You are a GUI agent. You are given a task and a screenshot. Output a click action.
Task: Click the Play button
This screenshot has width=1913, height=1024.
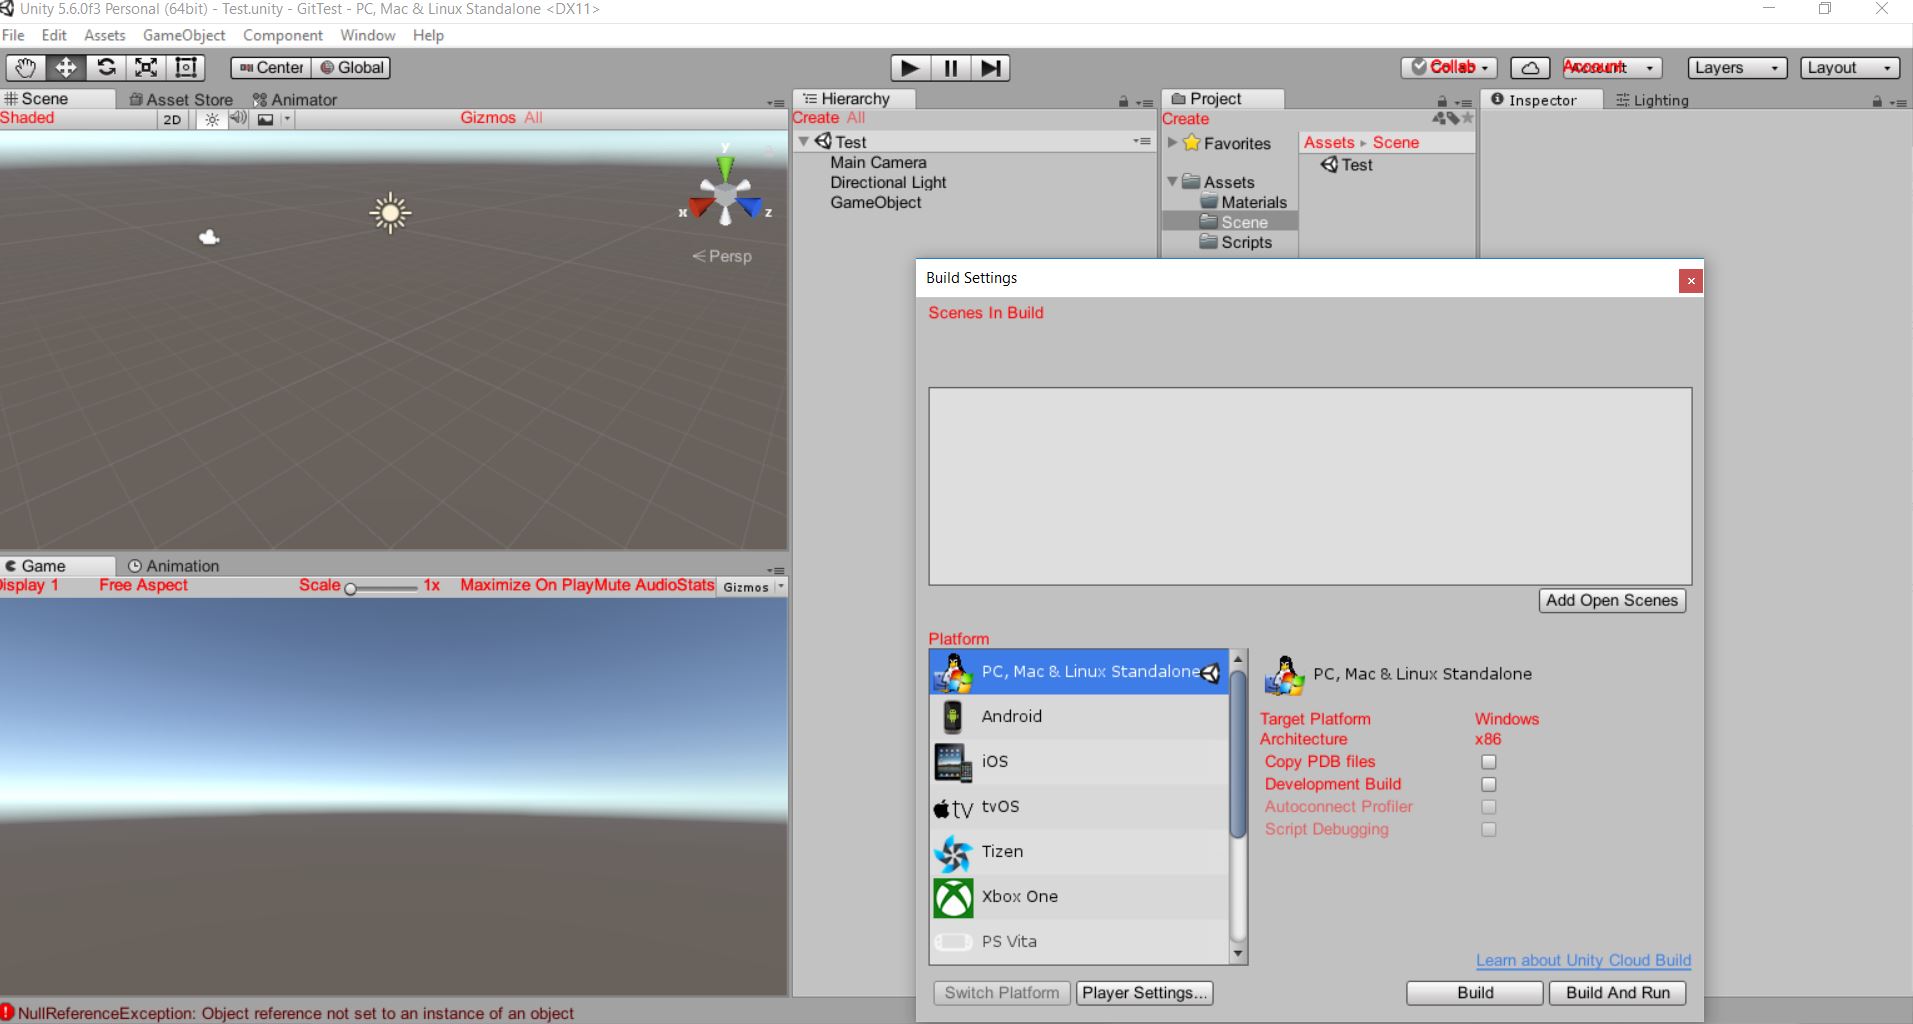coord(910,68)
